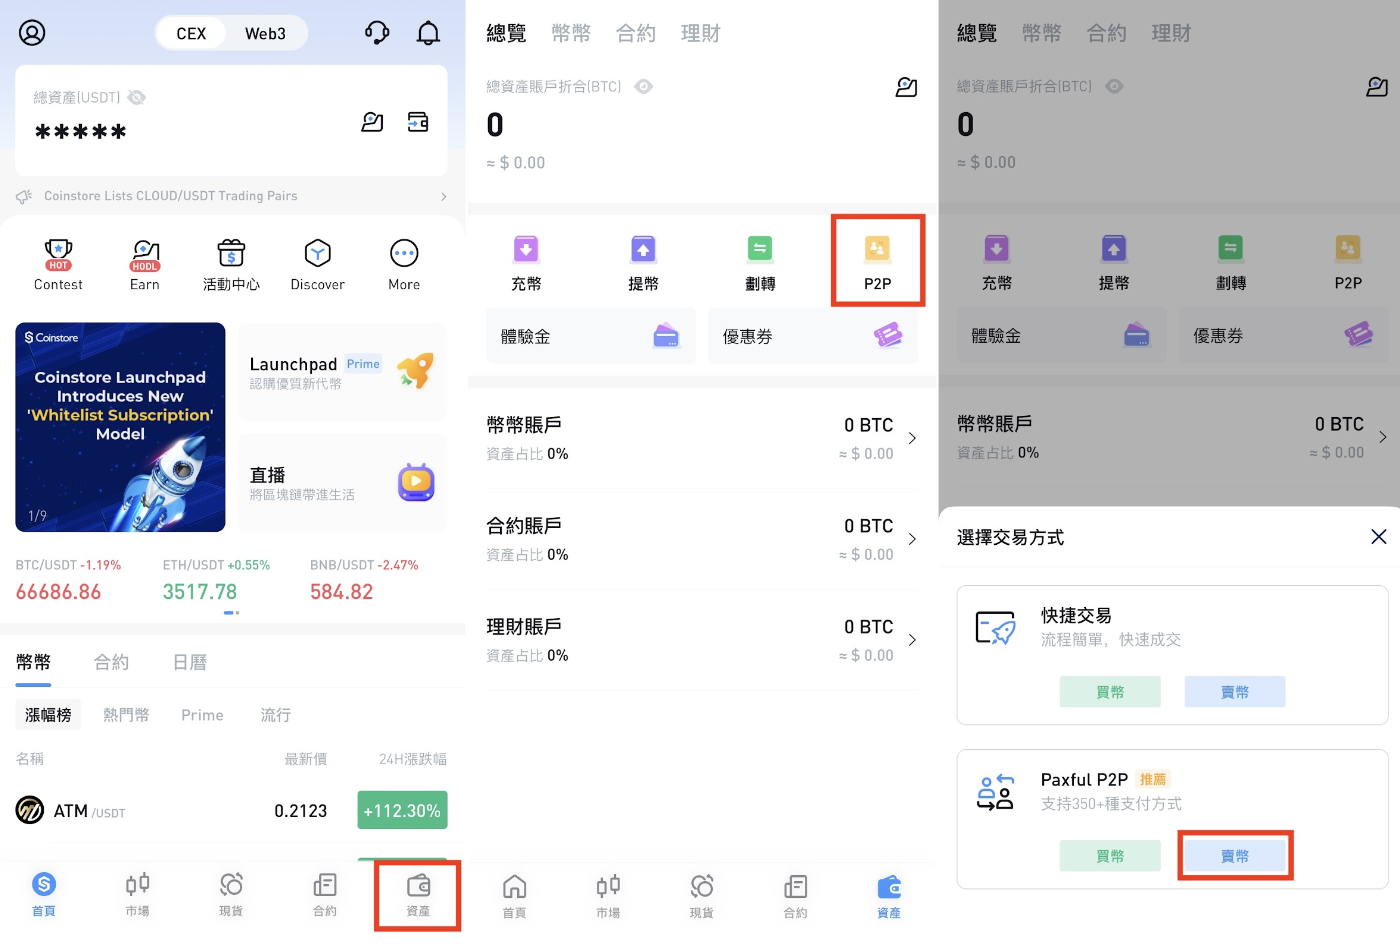Select the 漲幅榜 filter
Viewport: 1400px width, 950px height.
(x=48, y=715)
